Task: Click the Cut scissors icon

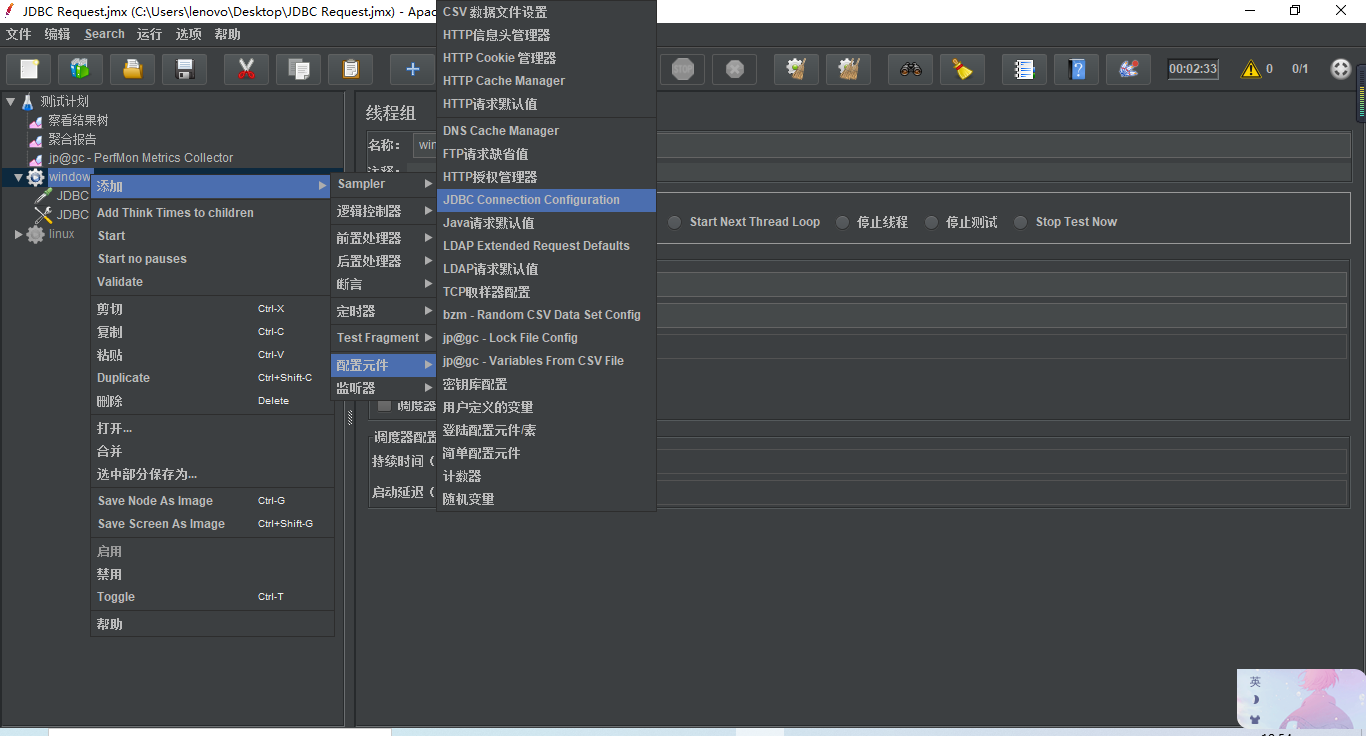Action: click(246, 69)
